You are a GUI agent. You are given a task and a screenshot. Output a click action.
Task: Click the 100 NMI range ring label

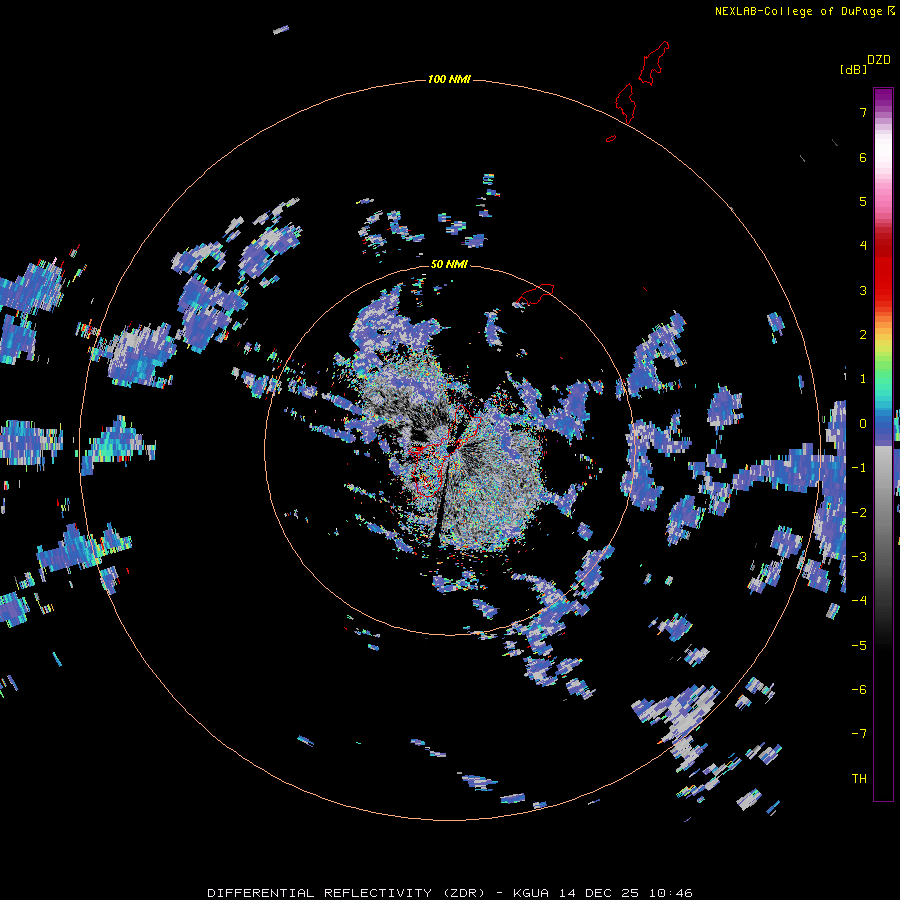click(449, 79)
